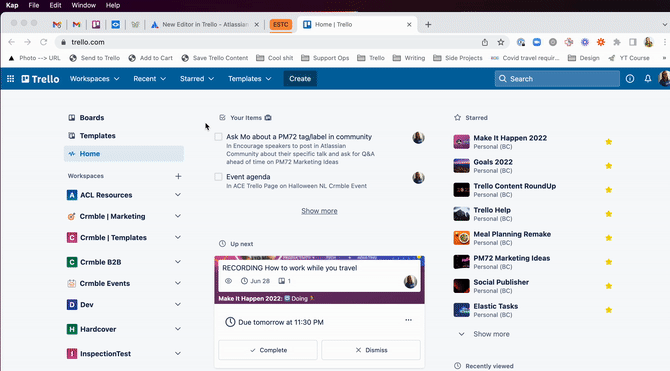The width and height of the screenshot is (670, 371).
Task: Click the browser reload icon
Action: click(44, 42)
